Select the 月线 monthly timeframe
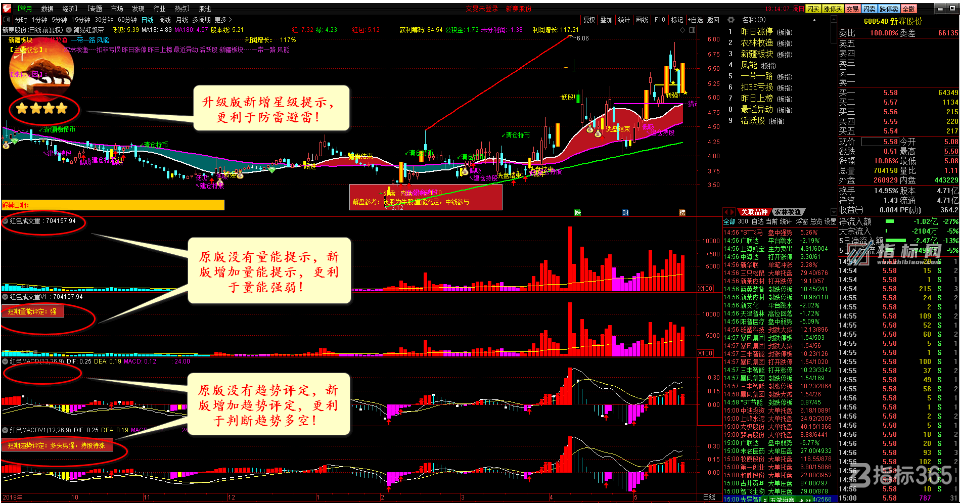This screenshot has height=503, width=961. coord(182,20)
